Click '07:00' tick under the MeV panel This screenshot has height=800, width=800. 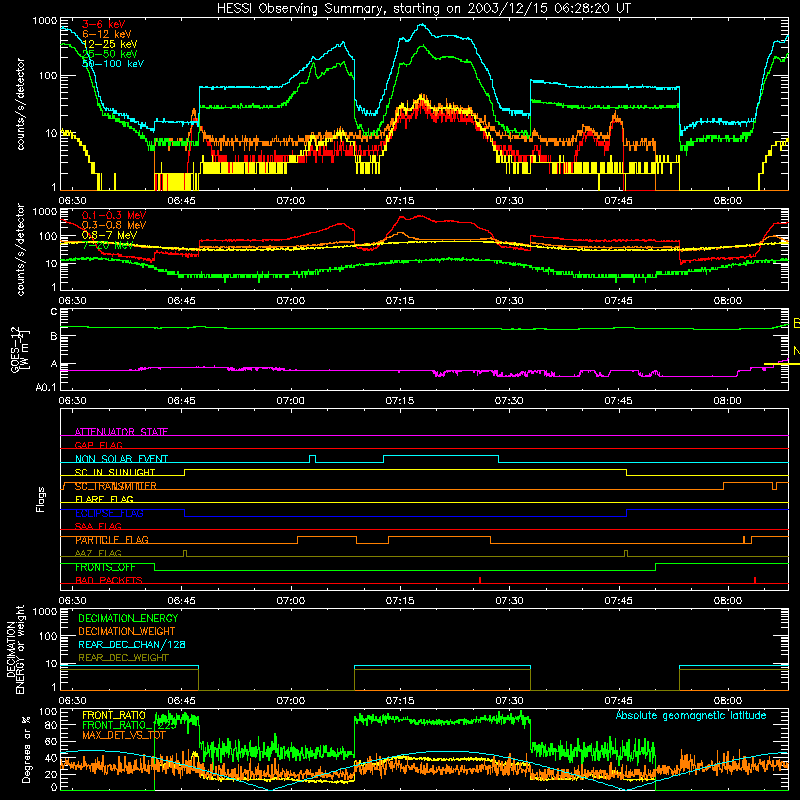(x=291, y=301)
